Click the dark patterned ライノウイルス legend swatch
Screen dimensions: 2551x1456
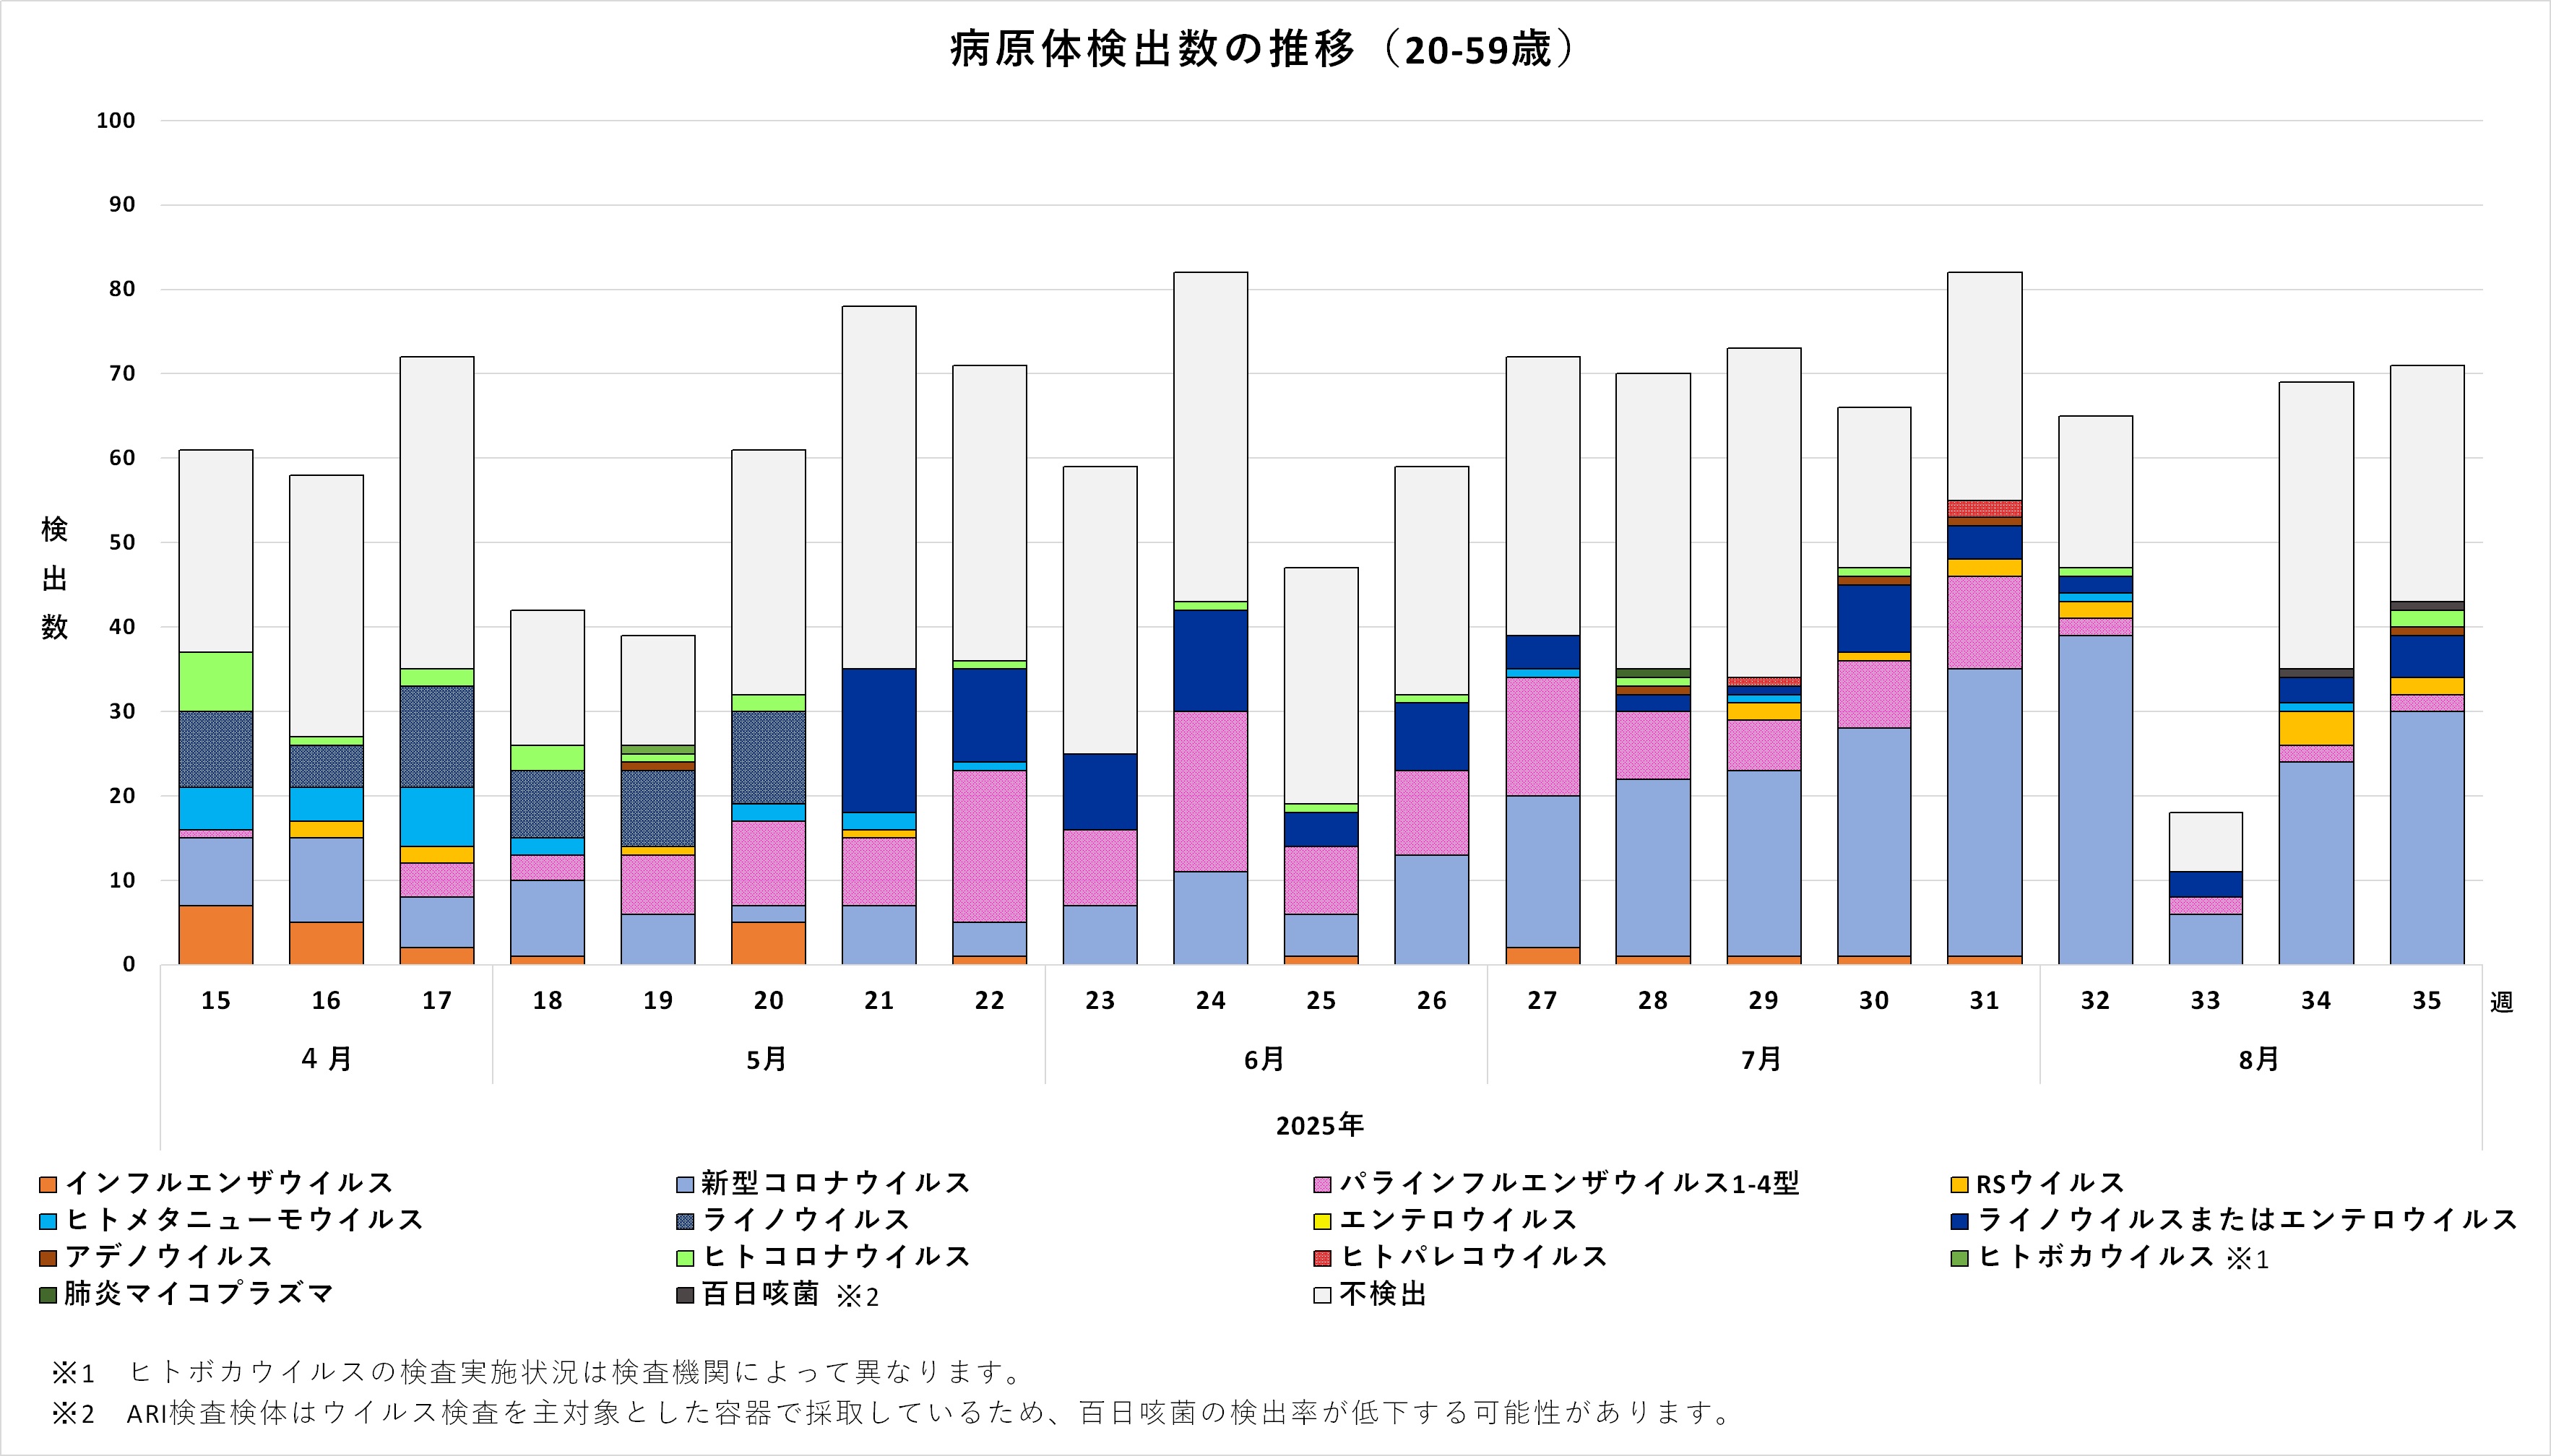click(685, 1221)
